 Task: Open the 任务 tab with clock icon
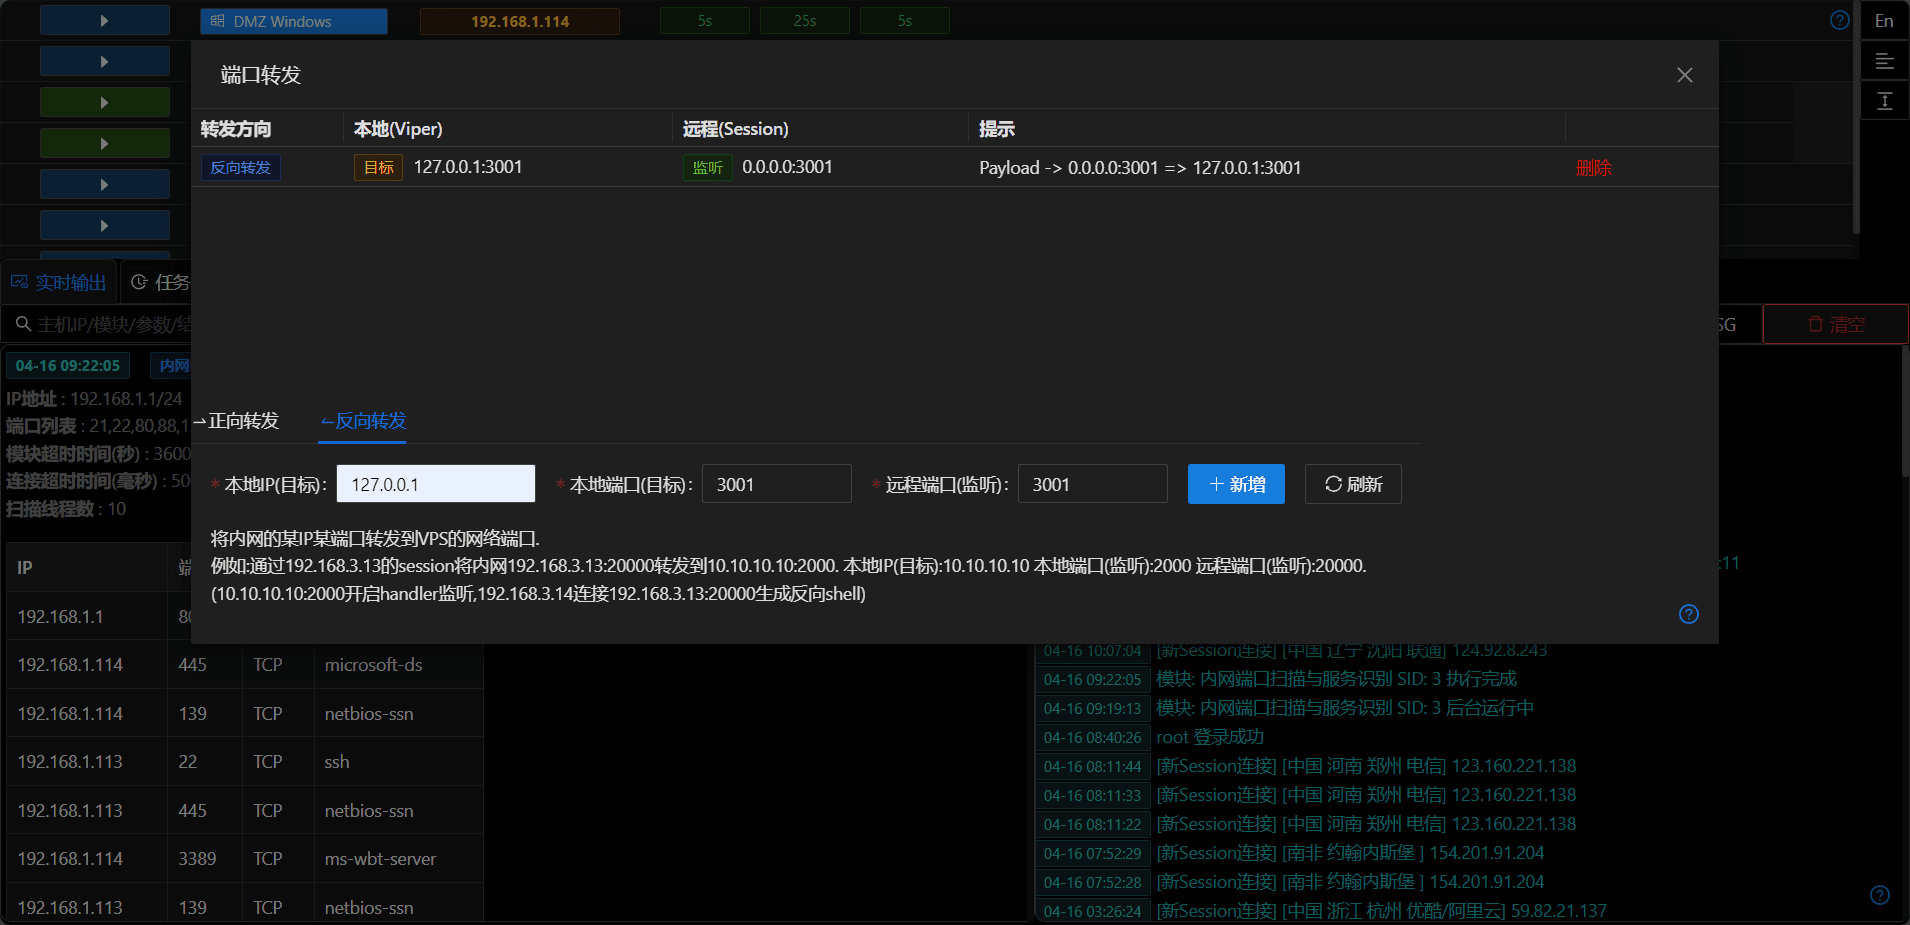(x=161, y=283)
